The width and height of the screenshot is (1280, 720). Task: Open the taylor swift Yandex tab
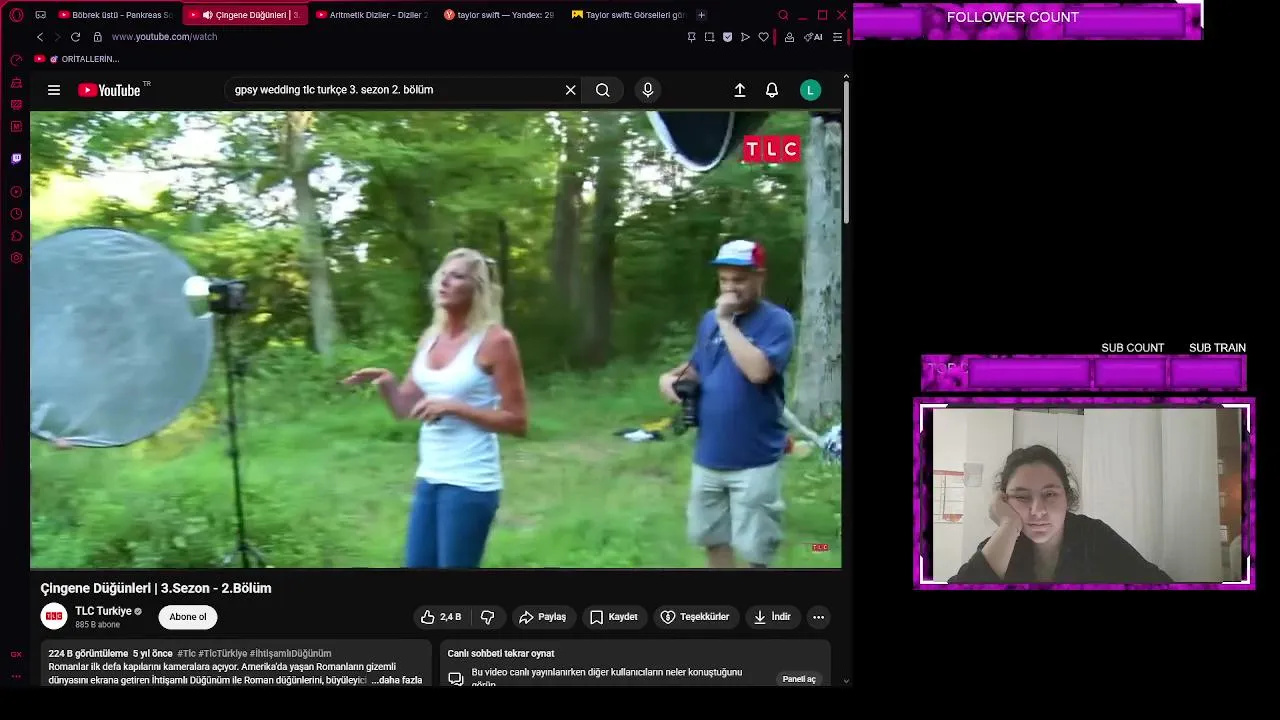[x=500, y=15]
